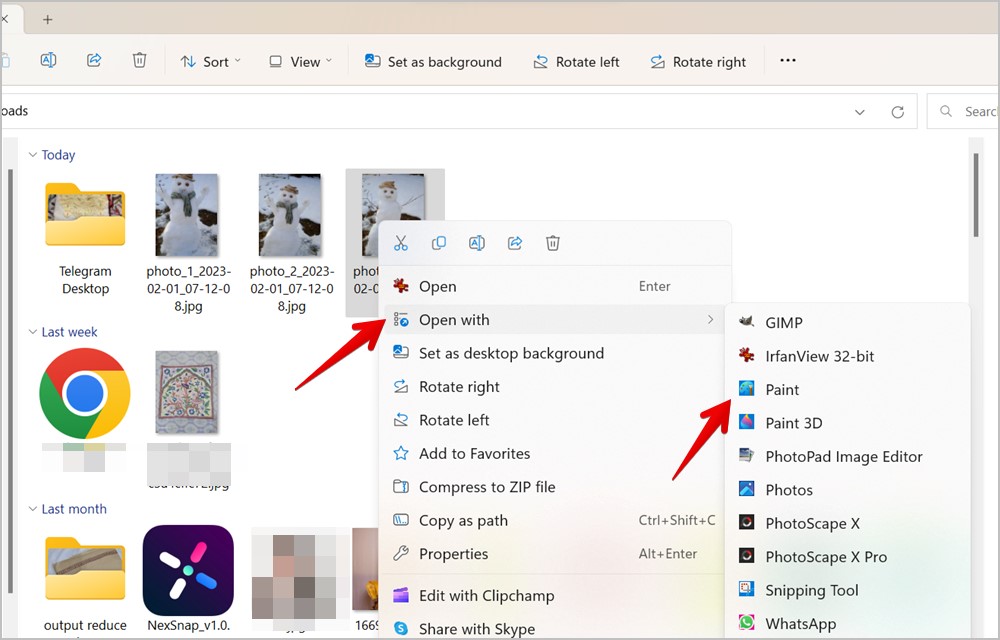Screen dimensions: 1000x640
Task: Click the toolbar Delete trash icon
Action: [x=139, y=61]
